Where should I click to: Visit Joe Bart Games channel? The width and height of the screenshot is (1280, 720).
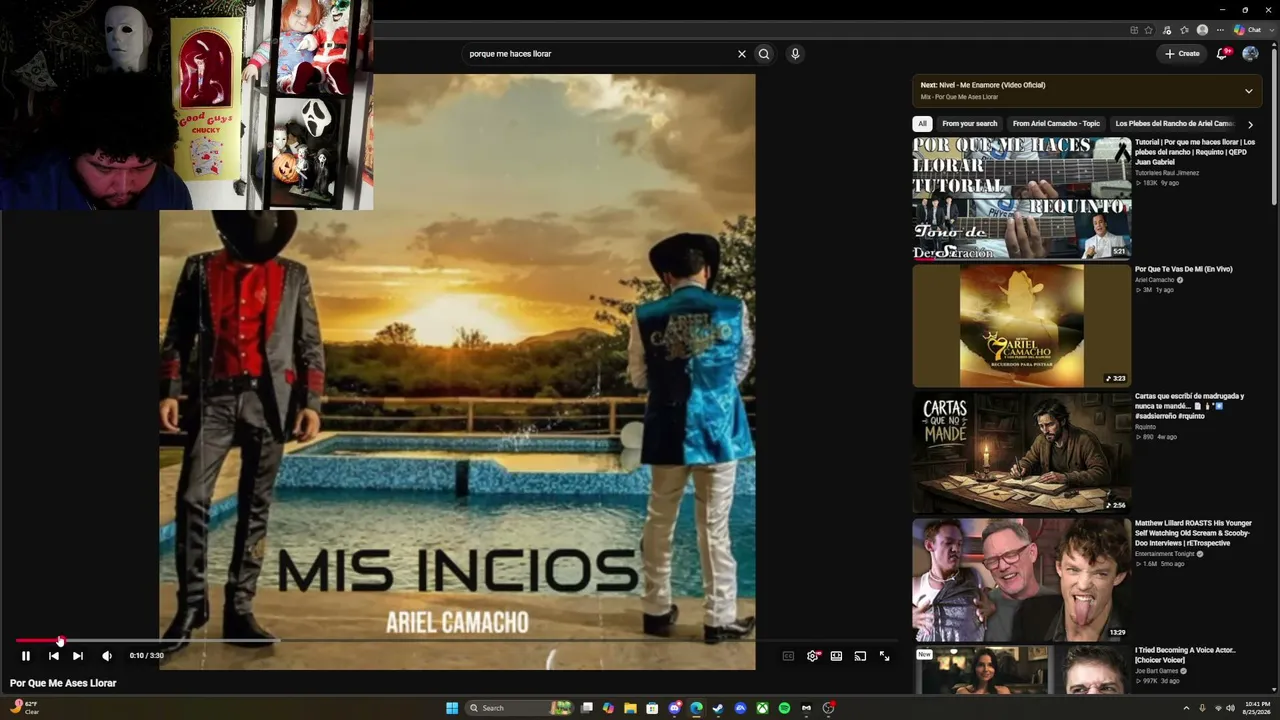pos(1158,671)
